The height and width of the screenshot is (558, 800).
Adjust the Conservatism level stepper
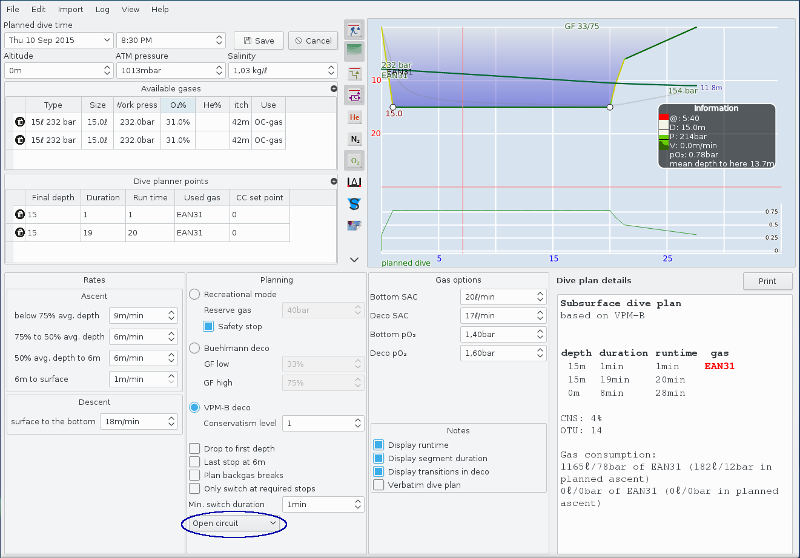coord(358,423)
